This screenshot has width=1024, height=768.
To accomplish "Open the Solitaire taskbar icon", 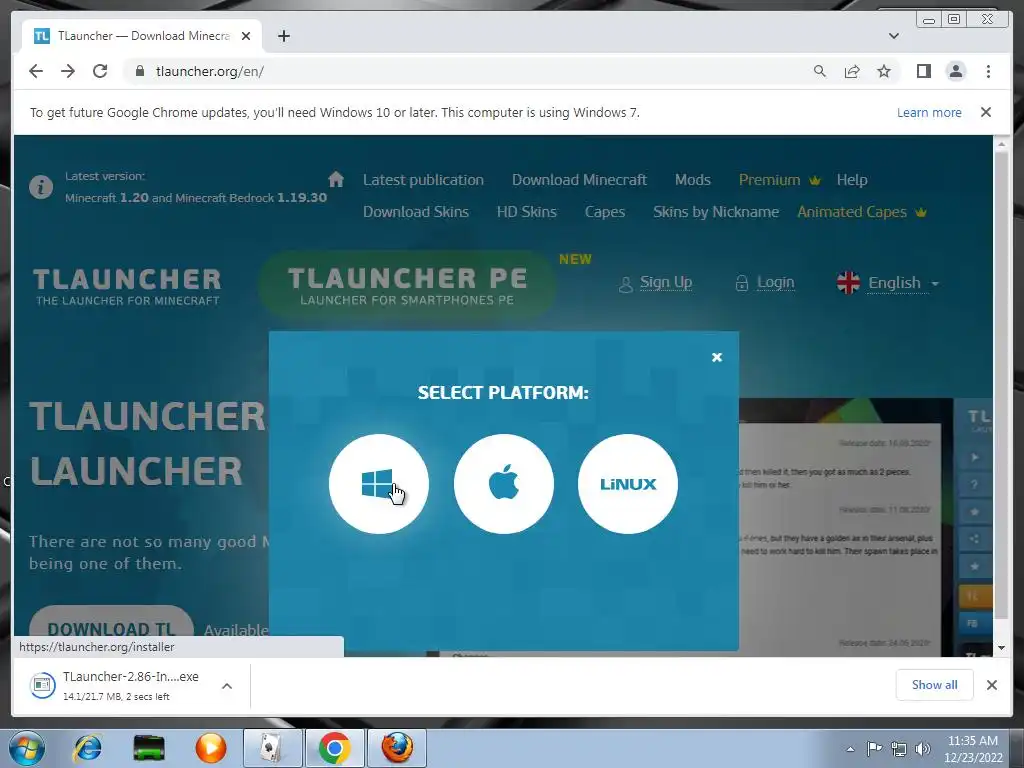I will pos(272,748).
